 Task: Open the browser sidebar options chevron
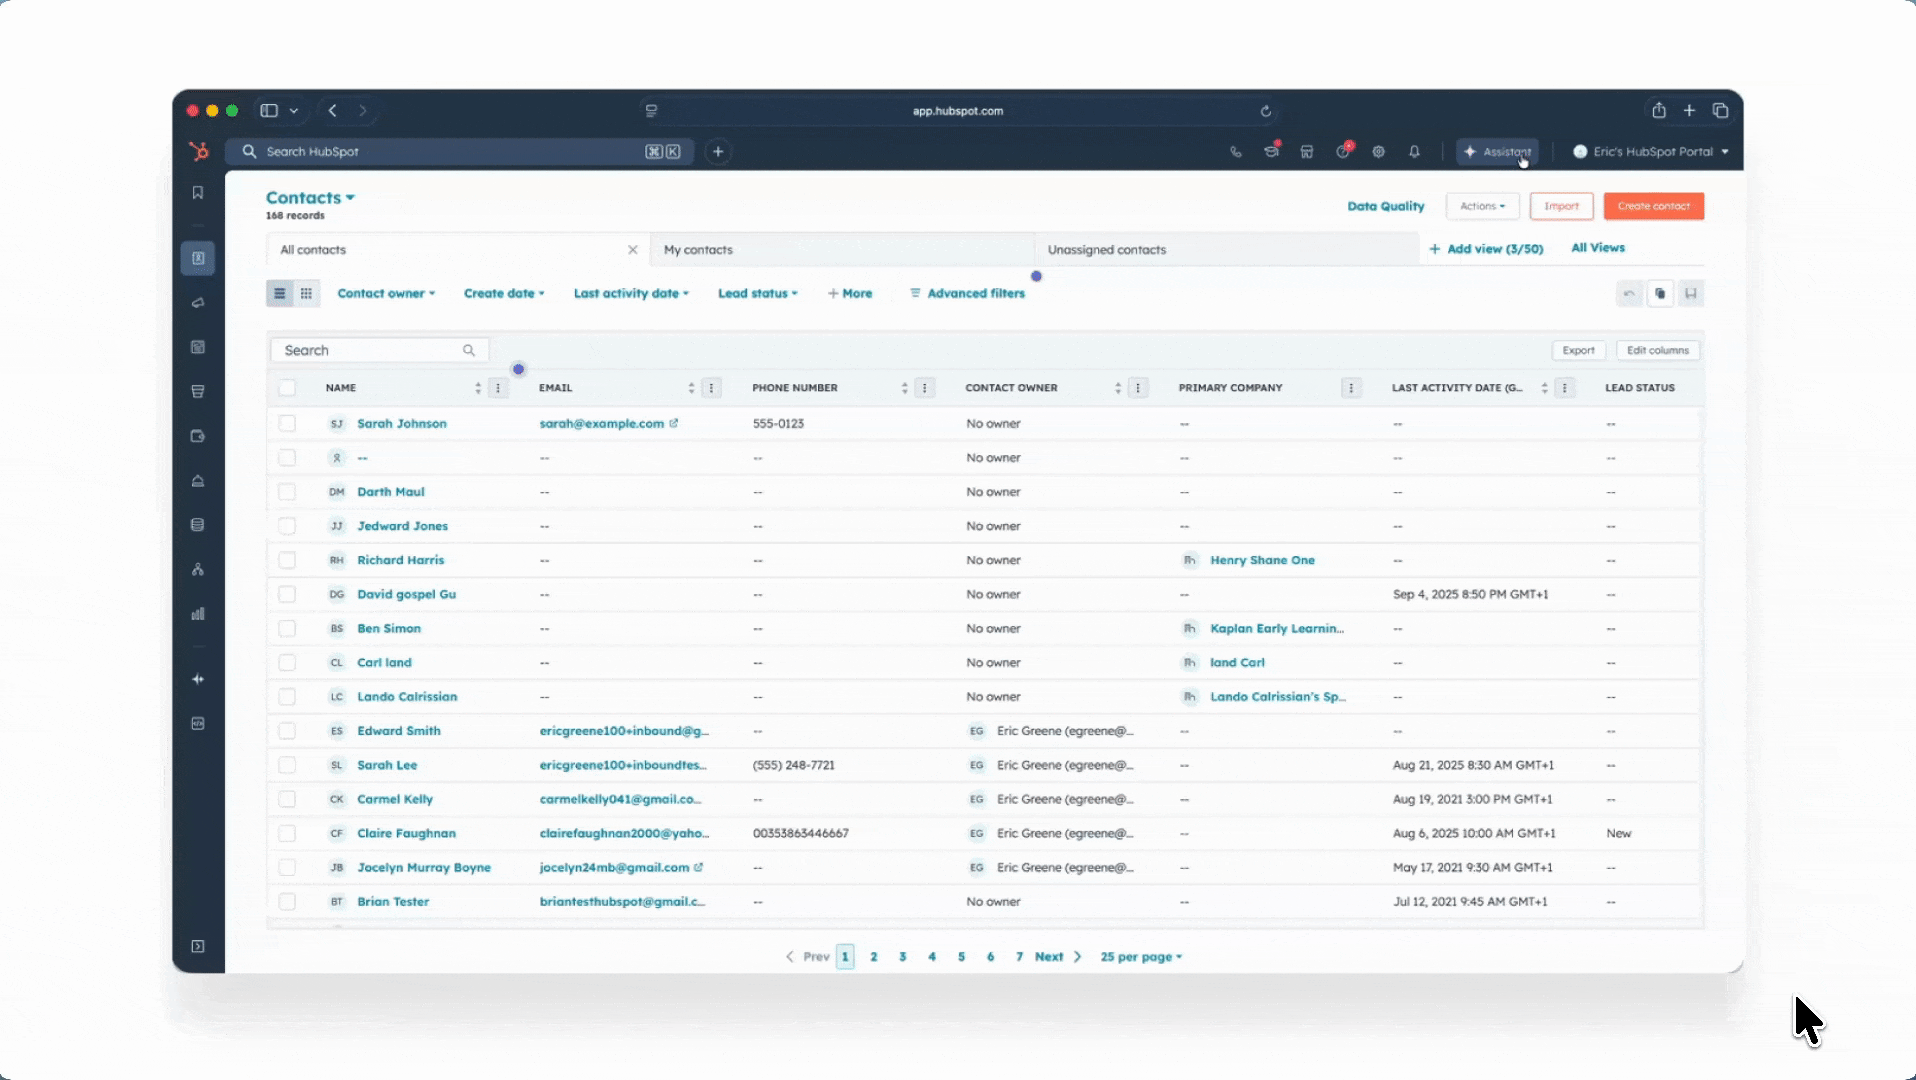coord(294,111)
